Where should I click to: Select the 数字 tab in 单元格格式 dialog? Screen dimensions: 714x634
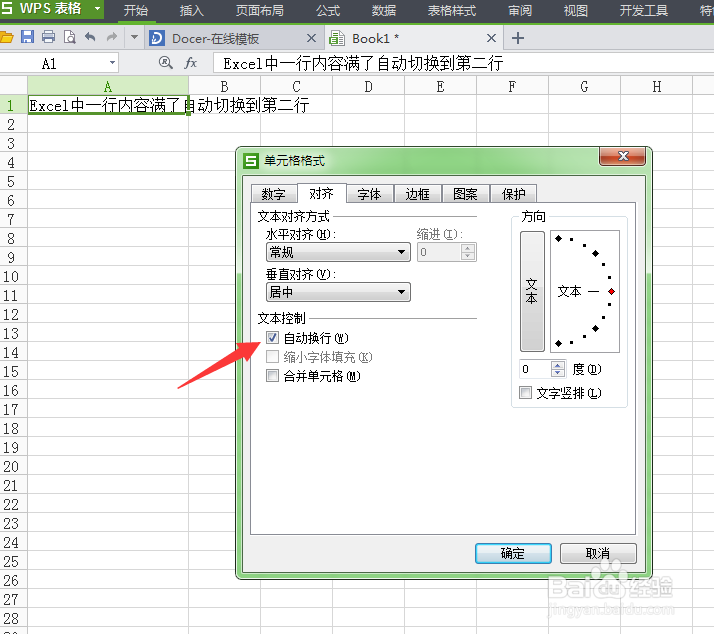(x=274, y=194)
